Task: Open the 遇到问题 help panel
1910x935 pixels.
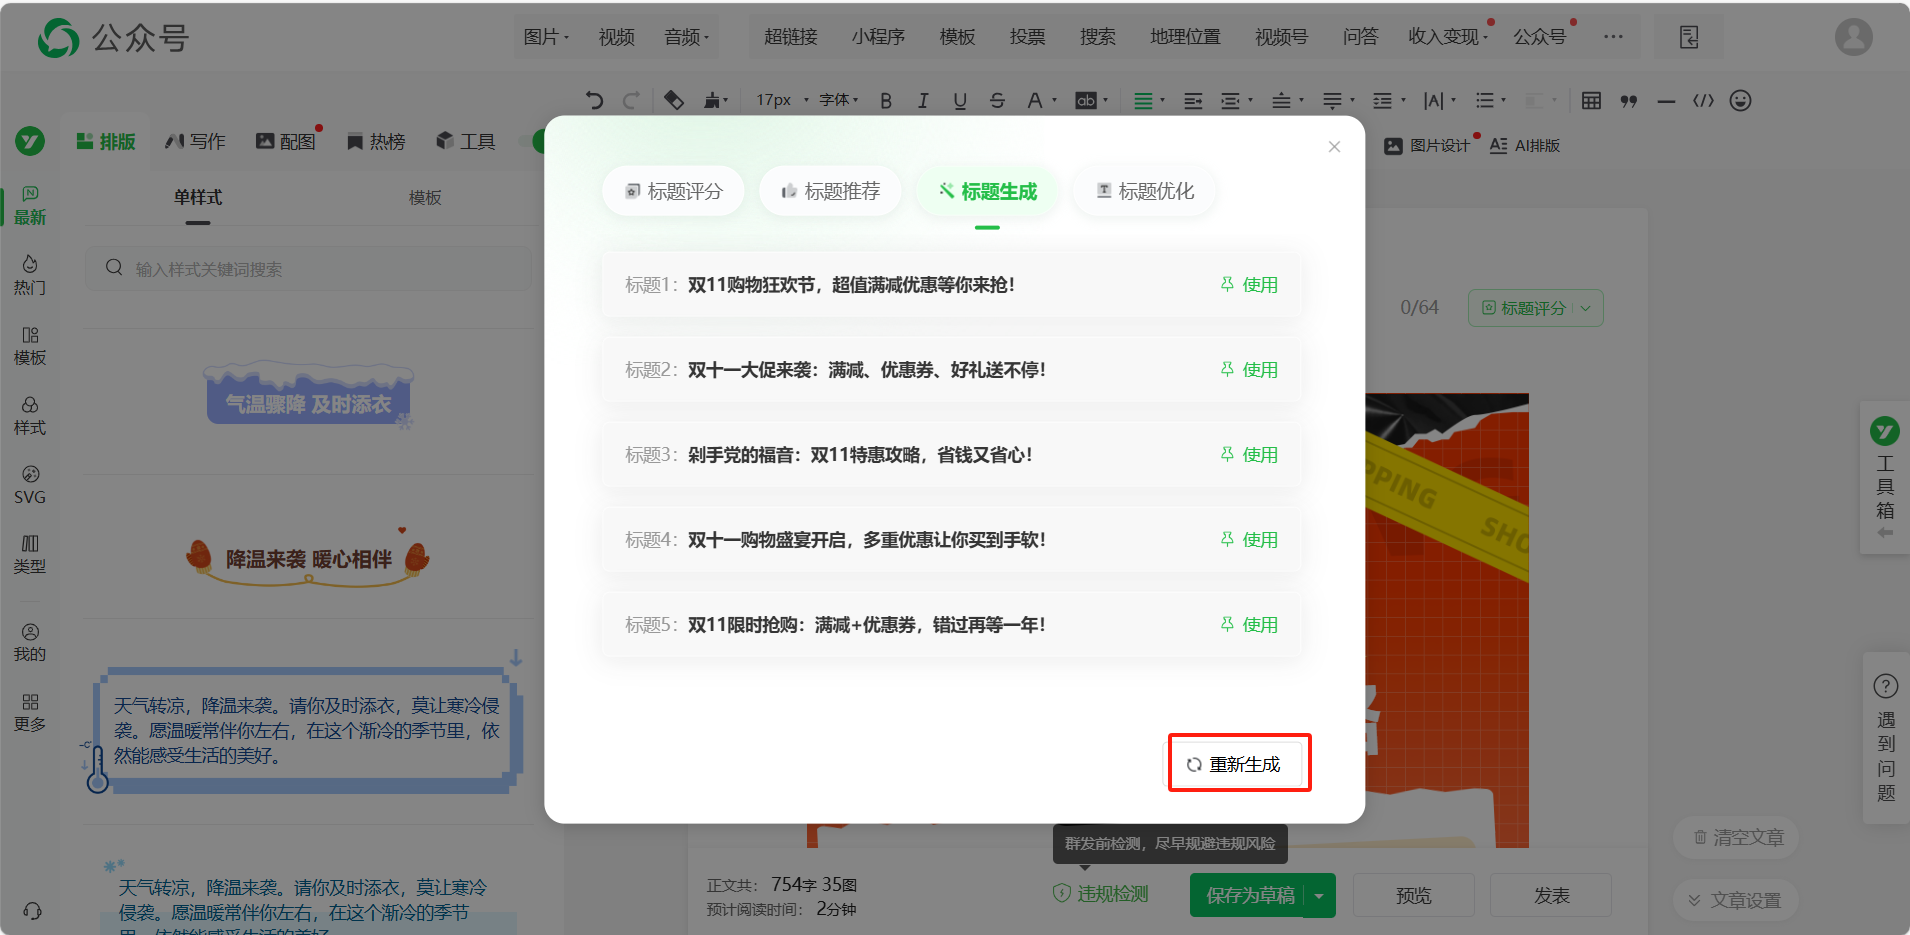Action: tap(1886, 738)
